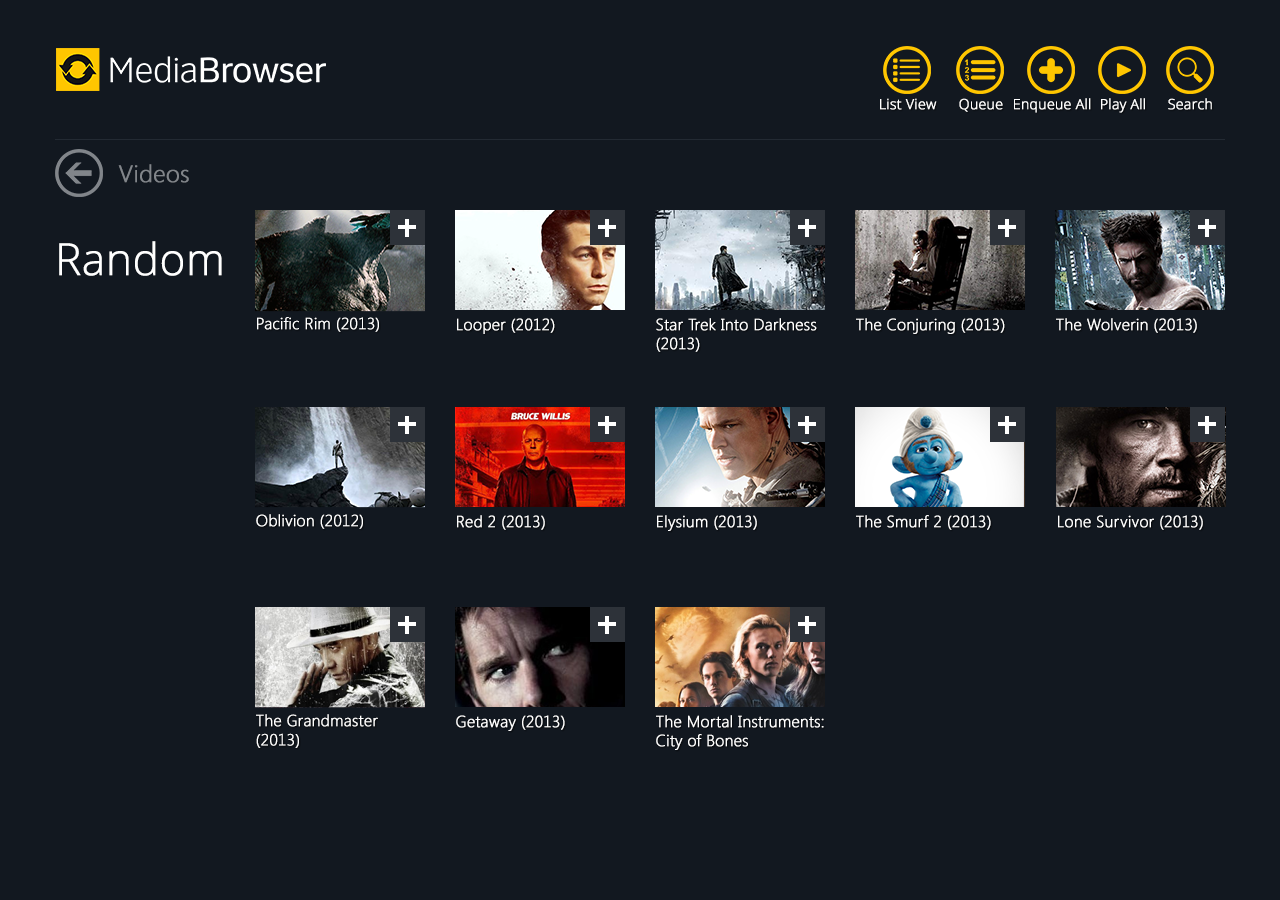This screenshot has height=900, width=1280.
Task: Click 'Star Trek Into Darkness (2013)' title
Action: (736, 334)
